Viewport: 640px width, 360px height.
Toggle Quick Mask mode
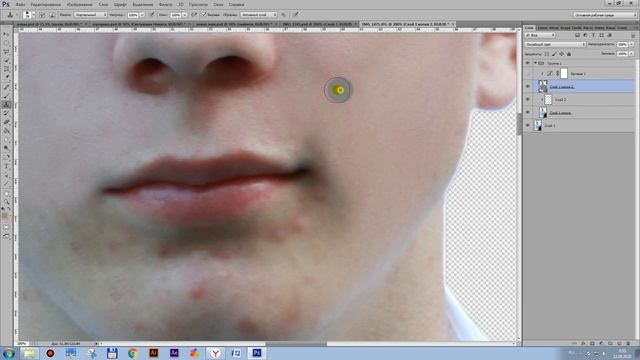click(x=7, y=228)
